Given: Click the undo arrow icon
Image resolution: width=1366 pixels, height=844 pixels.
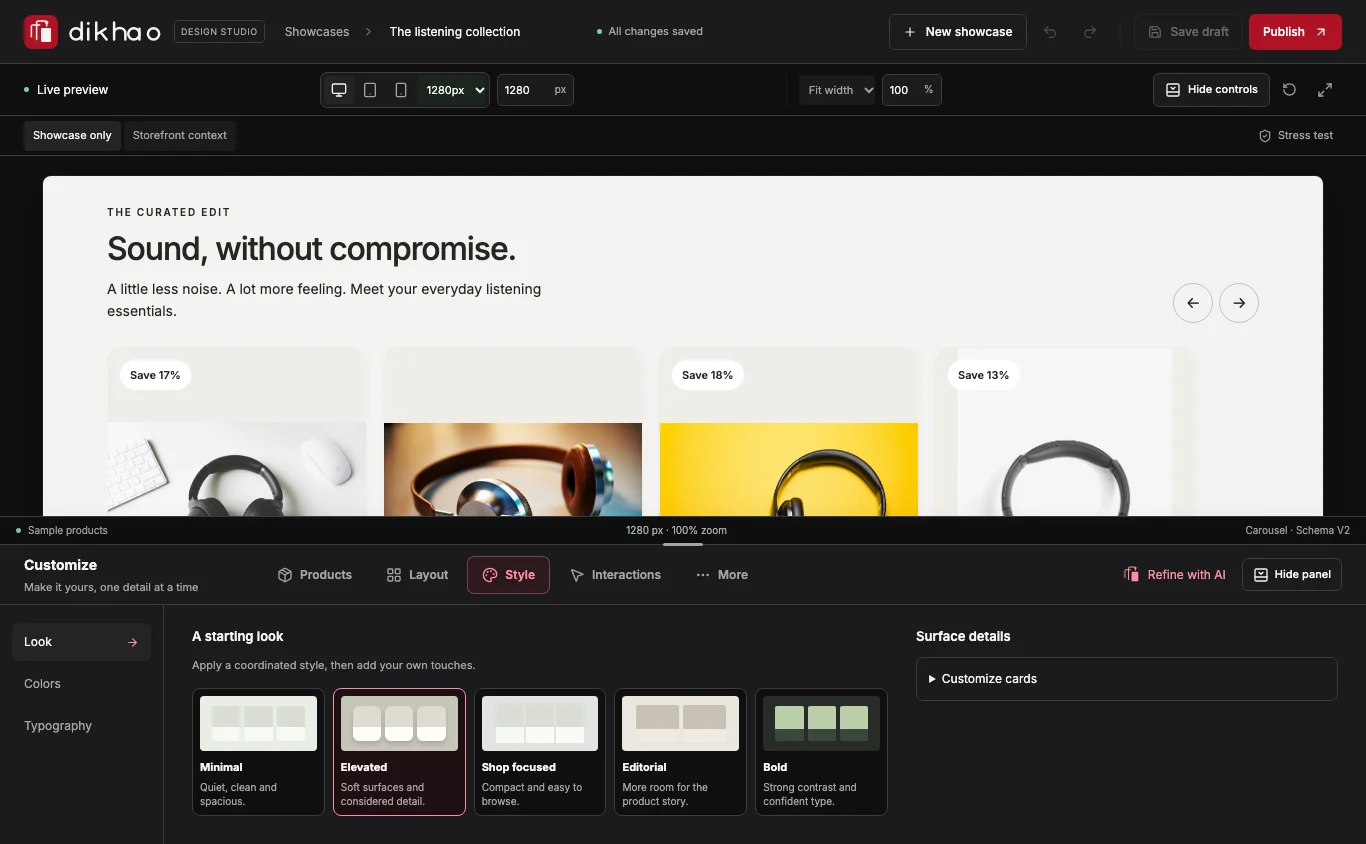Looking at the screenshot, I should 1050,32.
